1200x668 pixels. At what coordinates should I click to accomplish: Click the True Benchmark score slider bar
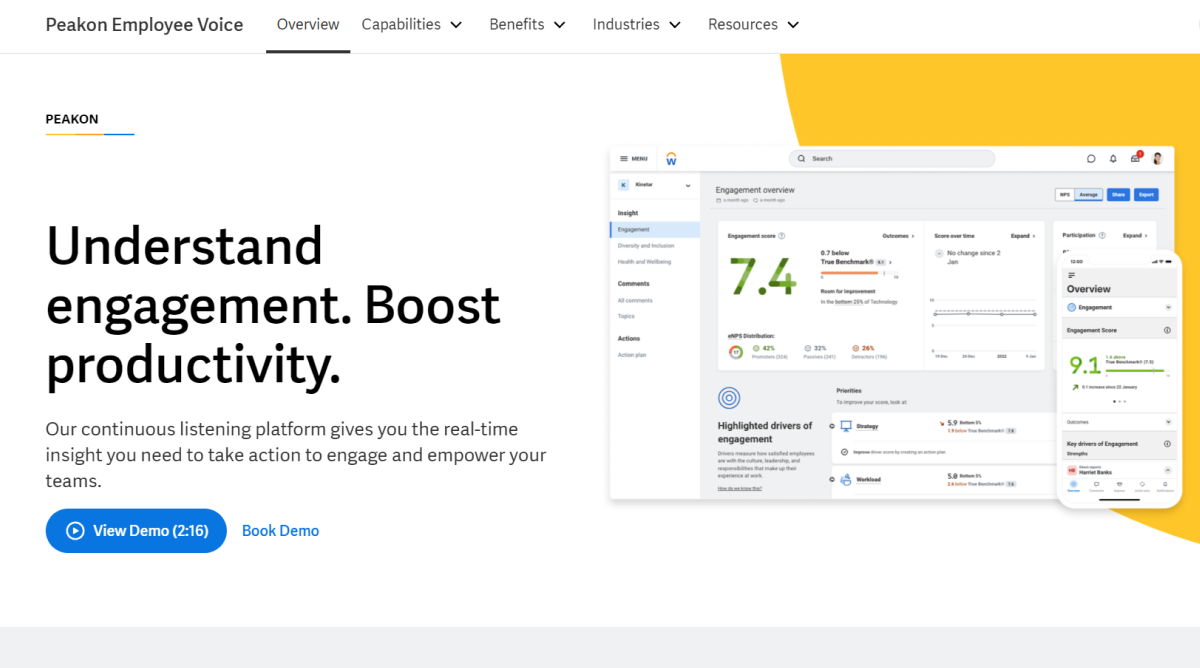858,272
